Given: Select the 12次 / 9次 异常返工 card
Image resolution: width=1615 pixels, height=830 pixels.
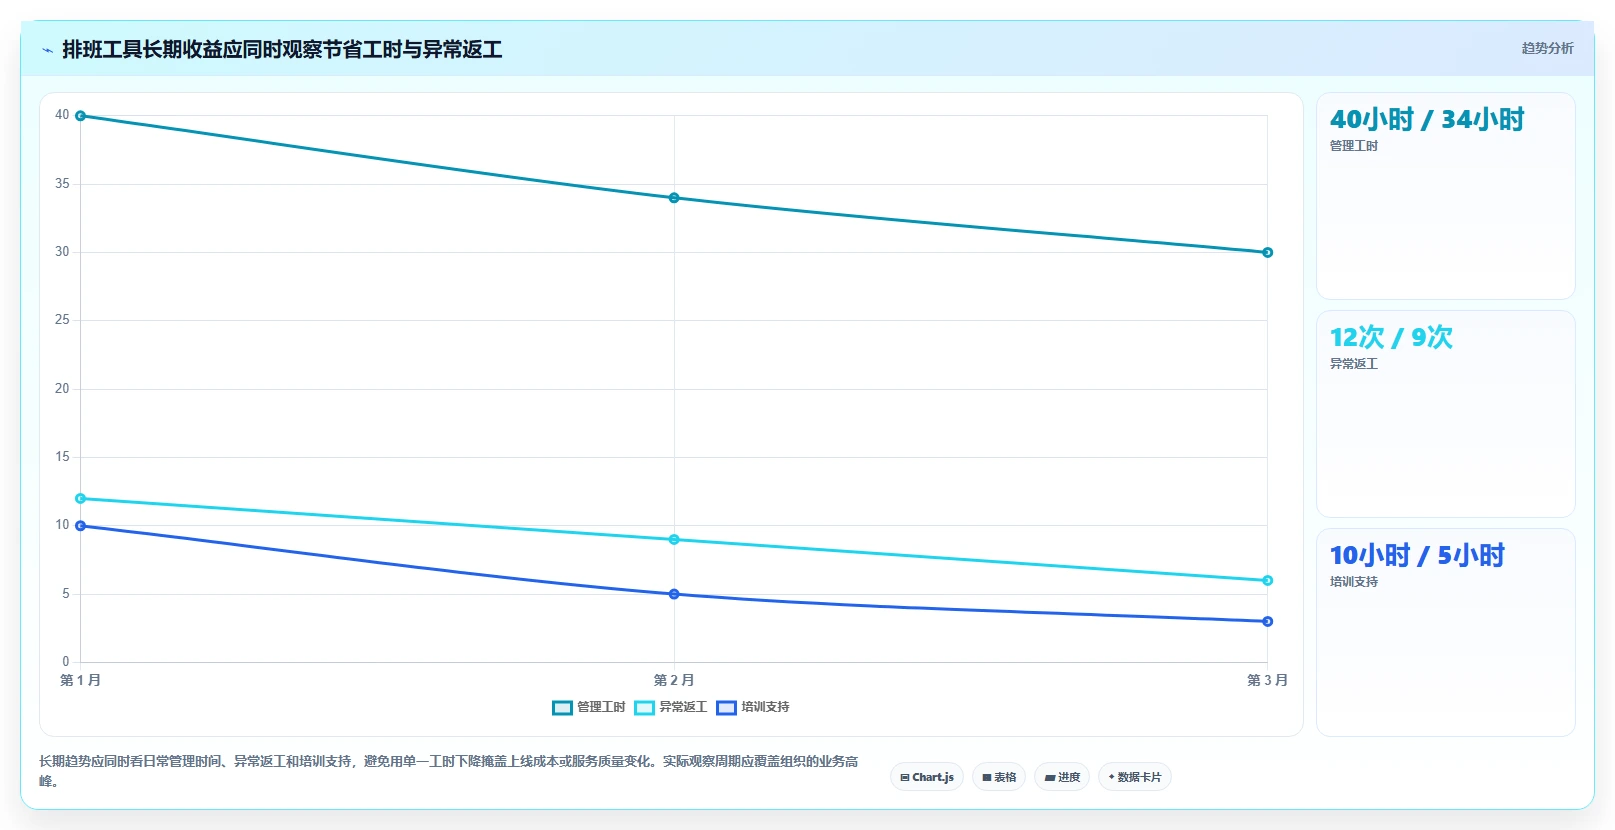Looking at the screenshot, I should 1446,414.
